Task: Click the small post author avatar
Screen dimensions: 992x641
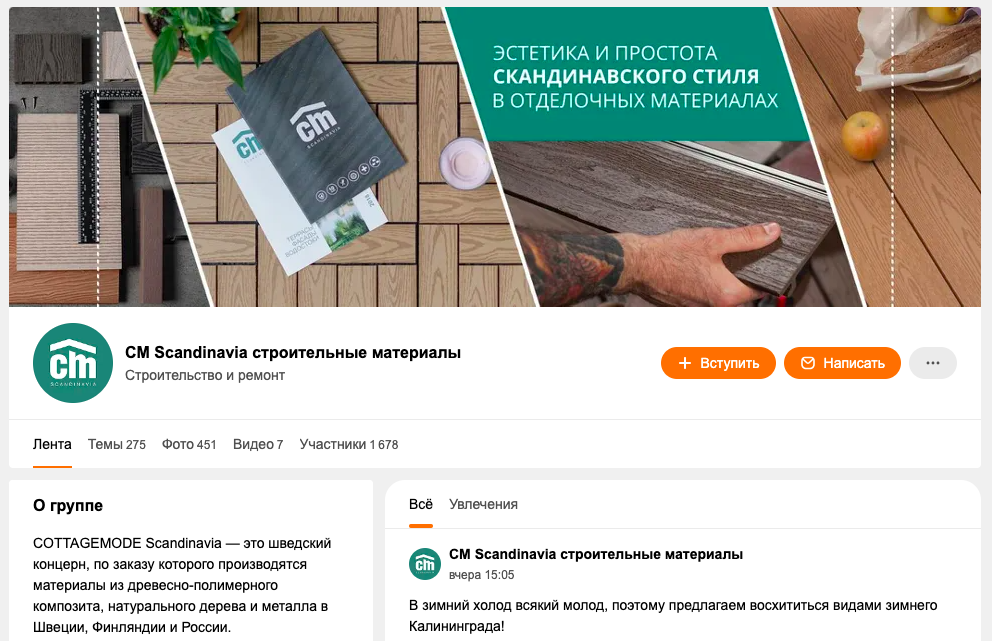Action: pyautogui.click(x=425, y=564)
